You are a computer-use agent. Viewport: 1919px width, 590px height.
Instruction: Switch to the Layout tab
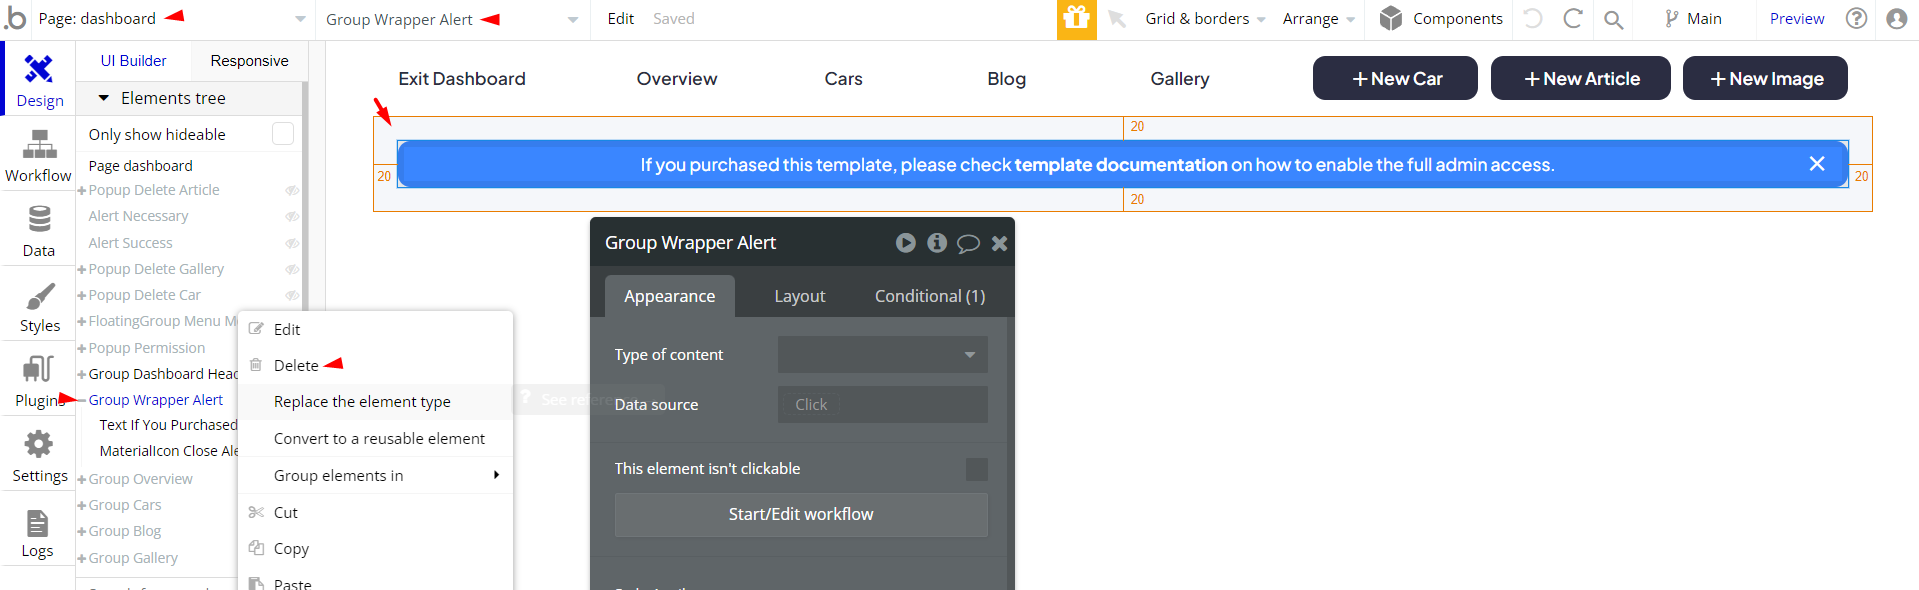(x=800, y=296)
